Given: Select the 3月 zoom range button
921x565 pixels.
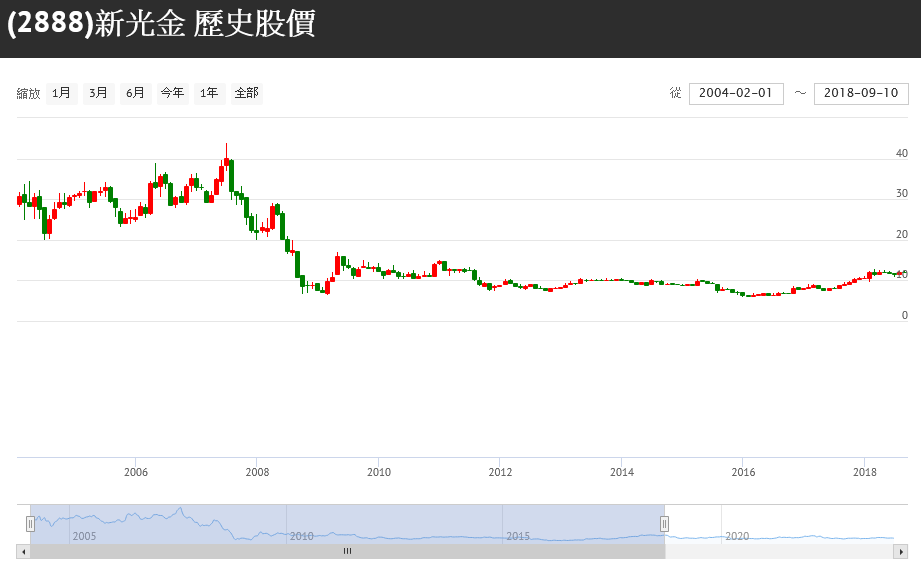Looking at the screenshot, I should tap(99, 93).
